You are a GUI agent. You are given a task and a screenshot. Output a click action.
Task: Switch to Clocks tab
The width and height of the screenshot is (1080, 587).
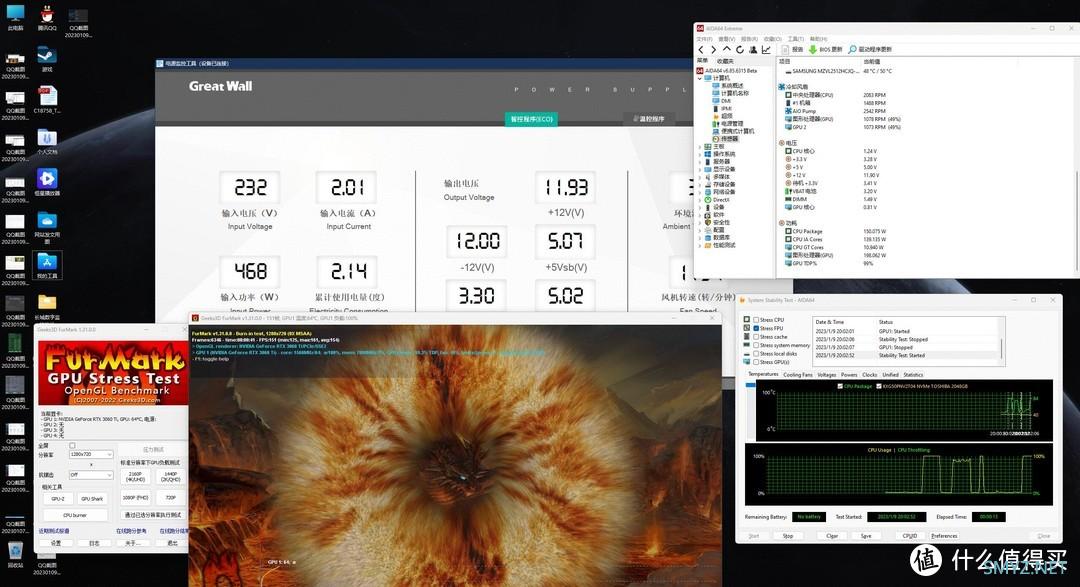[x=870, y=375]
